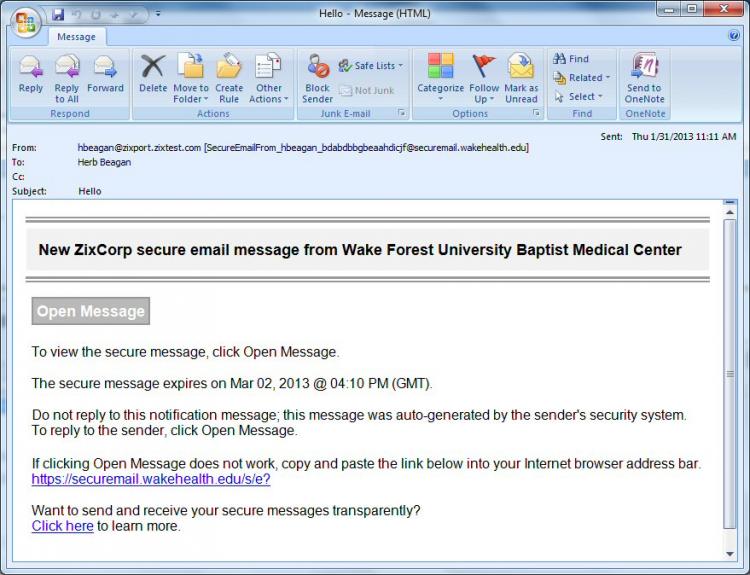The width and height of the screenshot is (750, 575).
Task: Select the Message ribbon tab
Action: 77,37
